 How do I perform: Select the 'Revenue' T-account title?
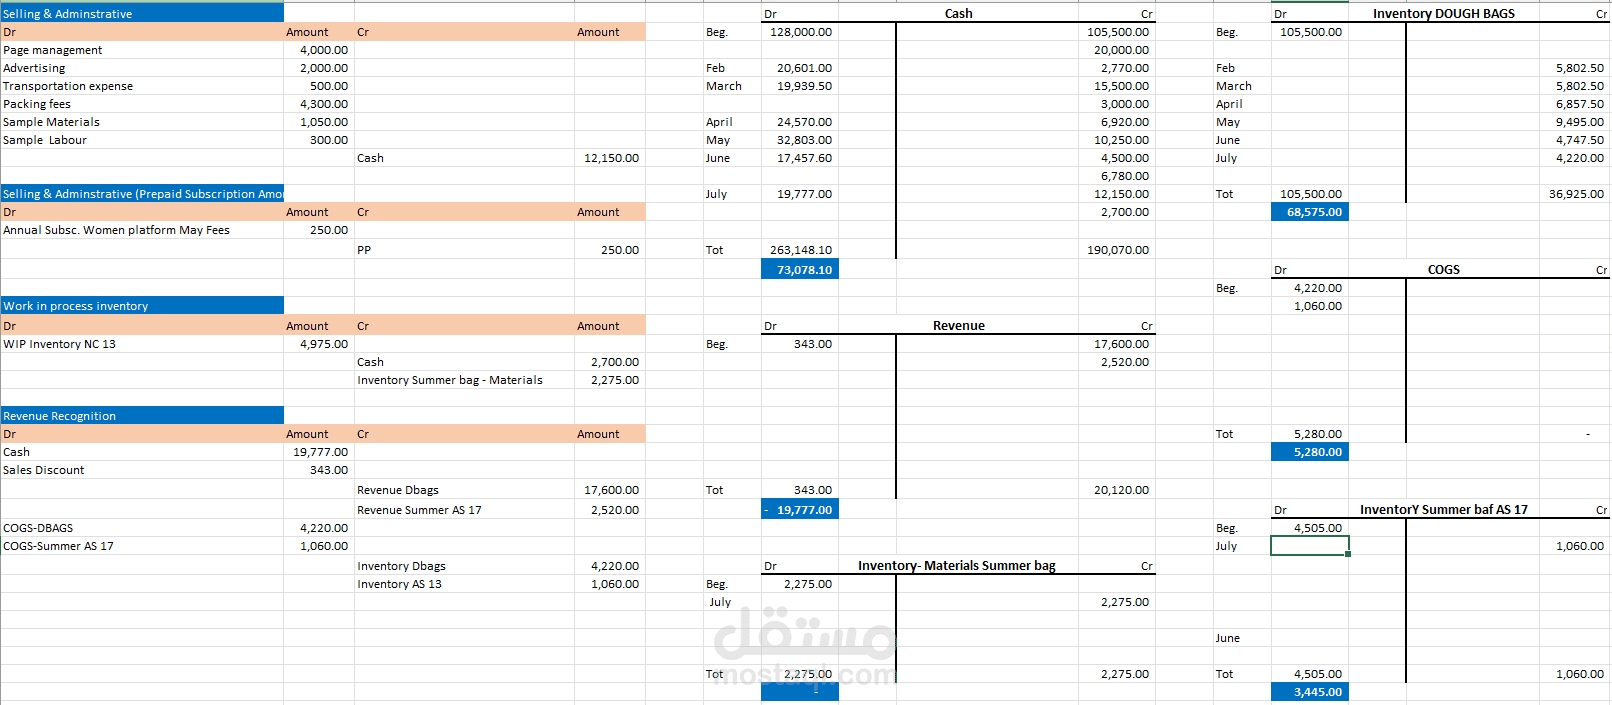[958, 326]
